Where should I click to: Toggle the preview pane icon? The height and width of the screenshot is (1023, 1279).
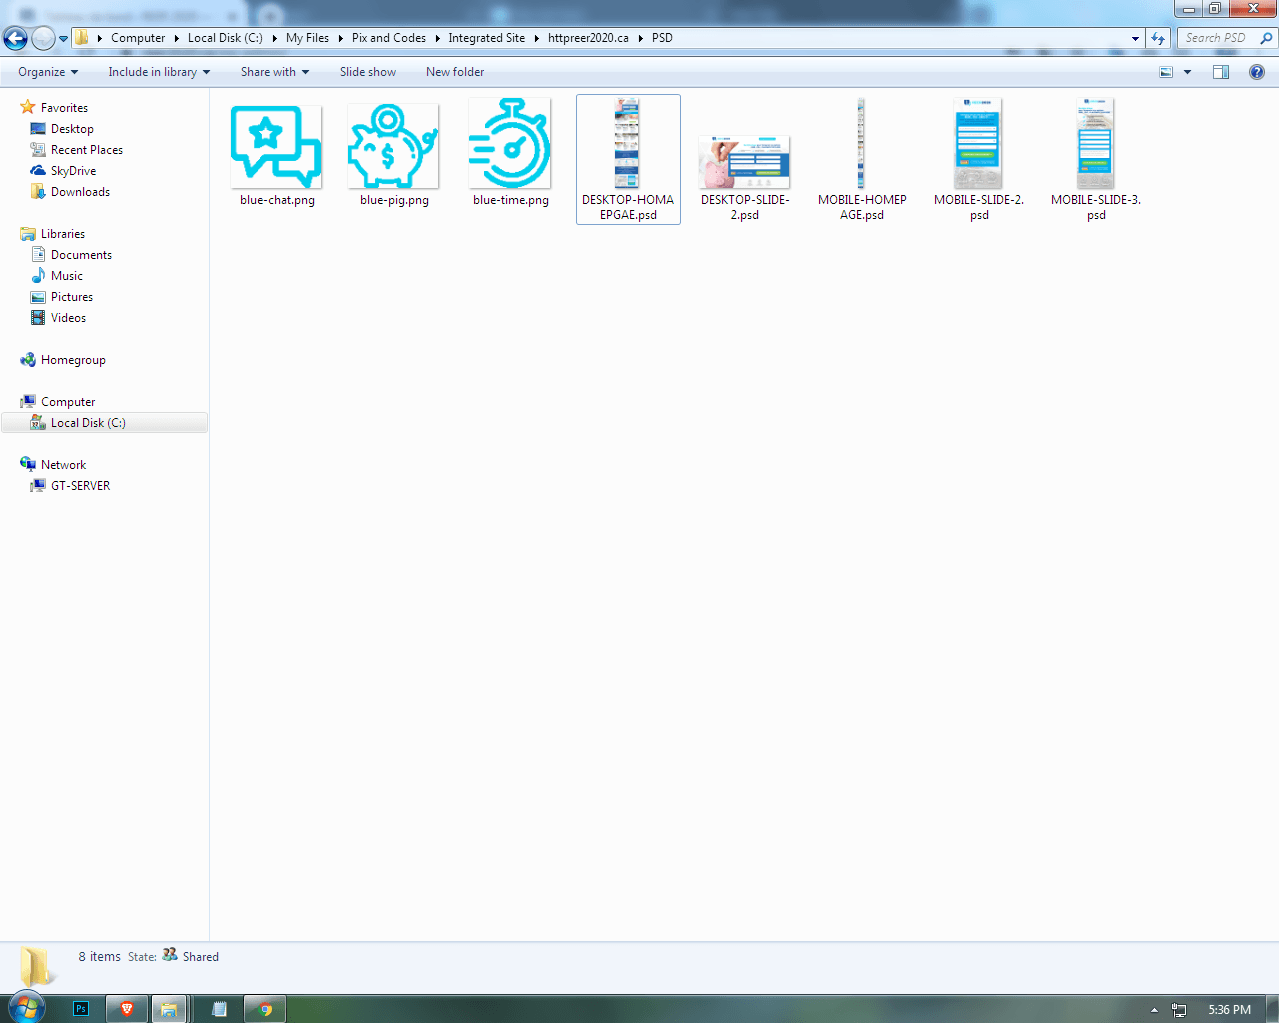1221,72
